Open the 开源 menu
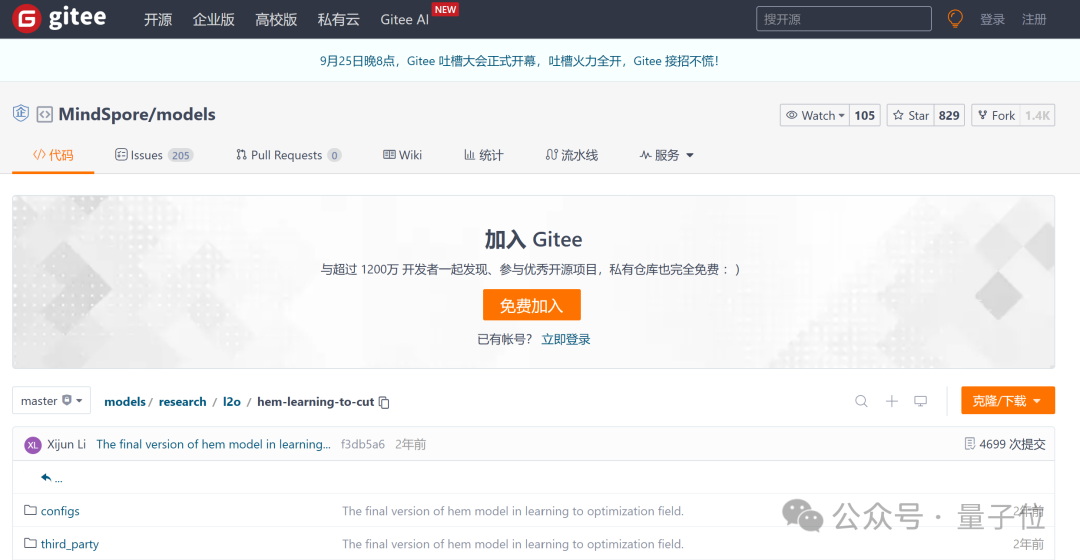This screenshot has width=1080, height=560. [158, 19]
